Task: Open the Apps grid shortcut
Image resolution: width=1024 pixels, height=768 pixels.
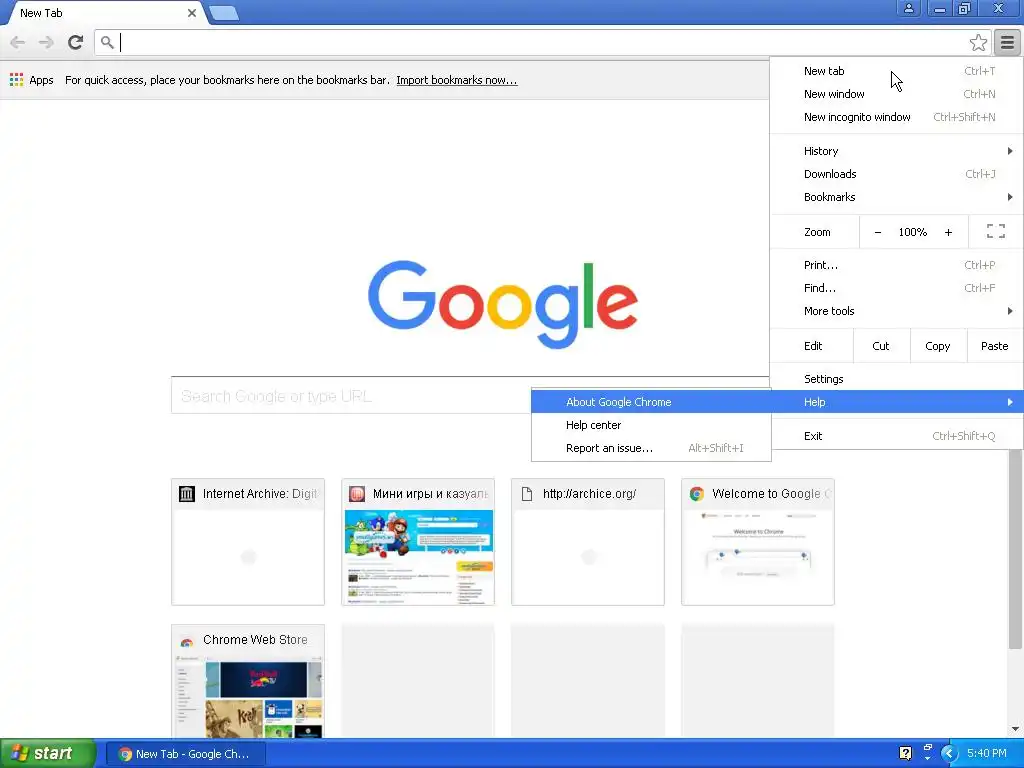Action: pyautogui.click(x=31, y=80)
